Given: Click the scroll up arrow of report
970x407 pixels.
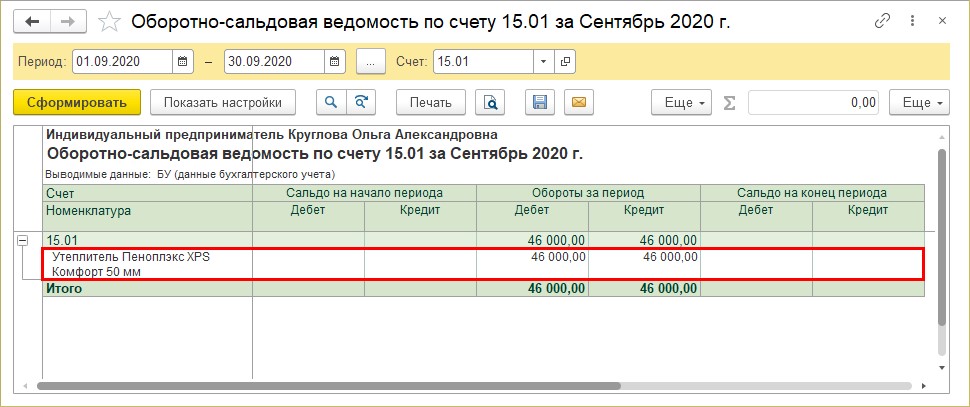Looking at the screenshot, I should pyautogui.click(x=942, y=136).
